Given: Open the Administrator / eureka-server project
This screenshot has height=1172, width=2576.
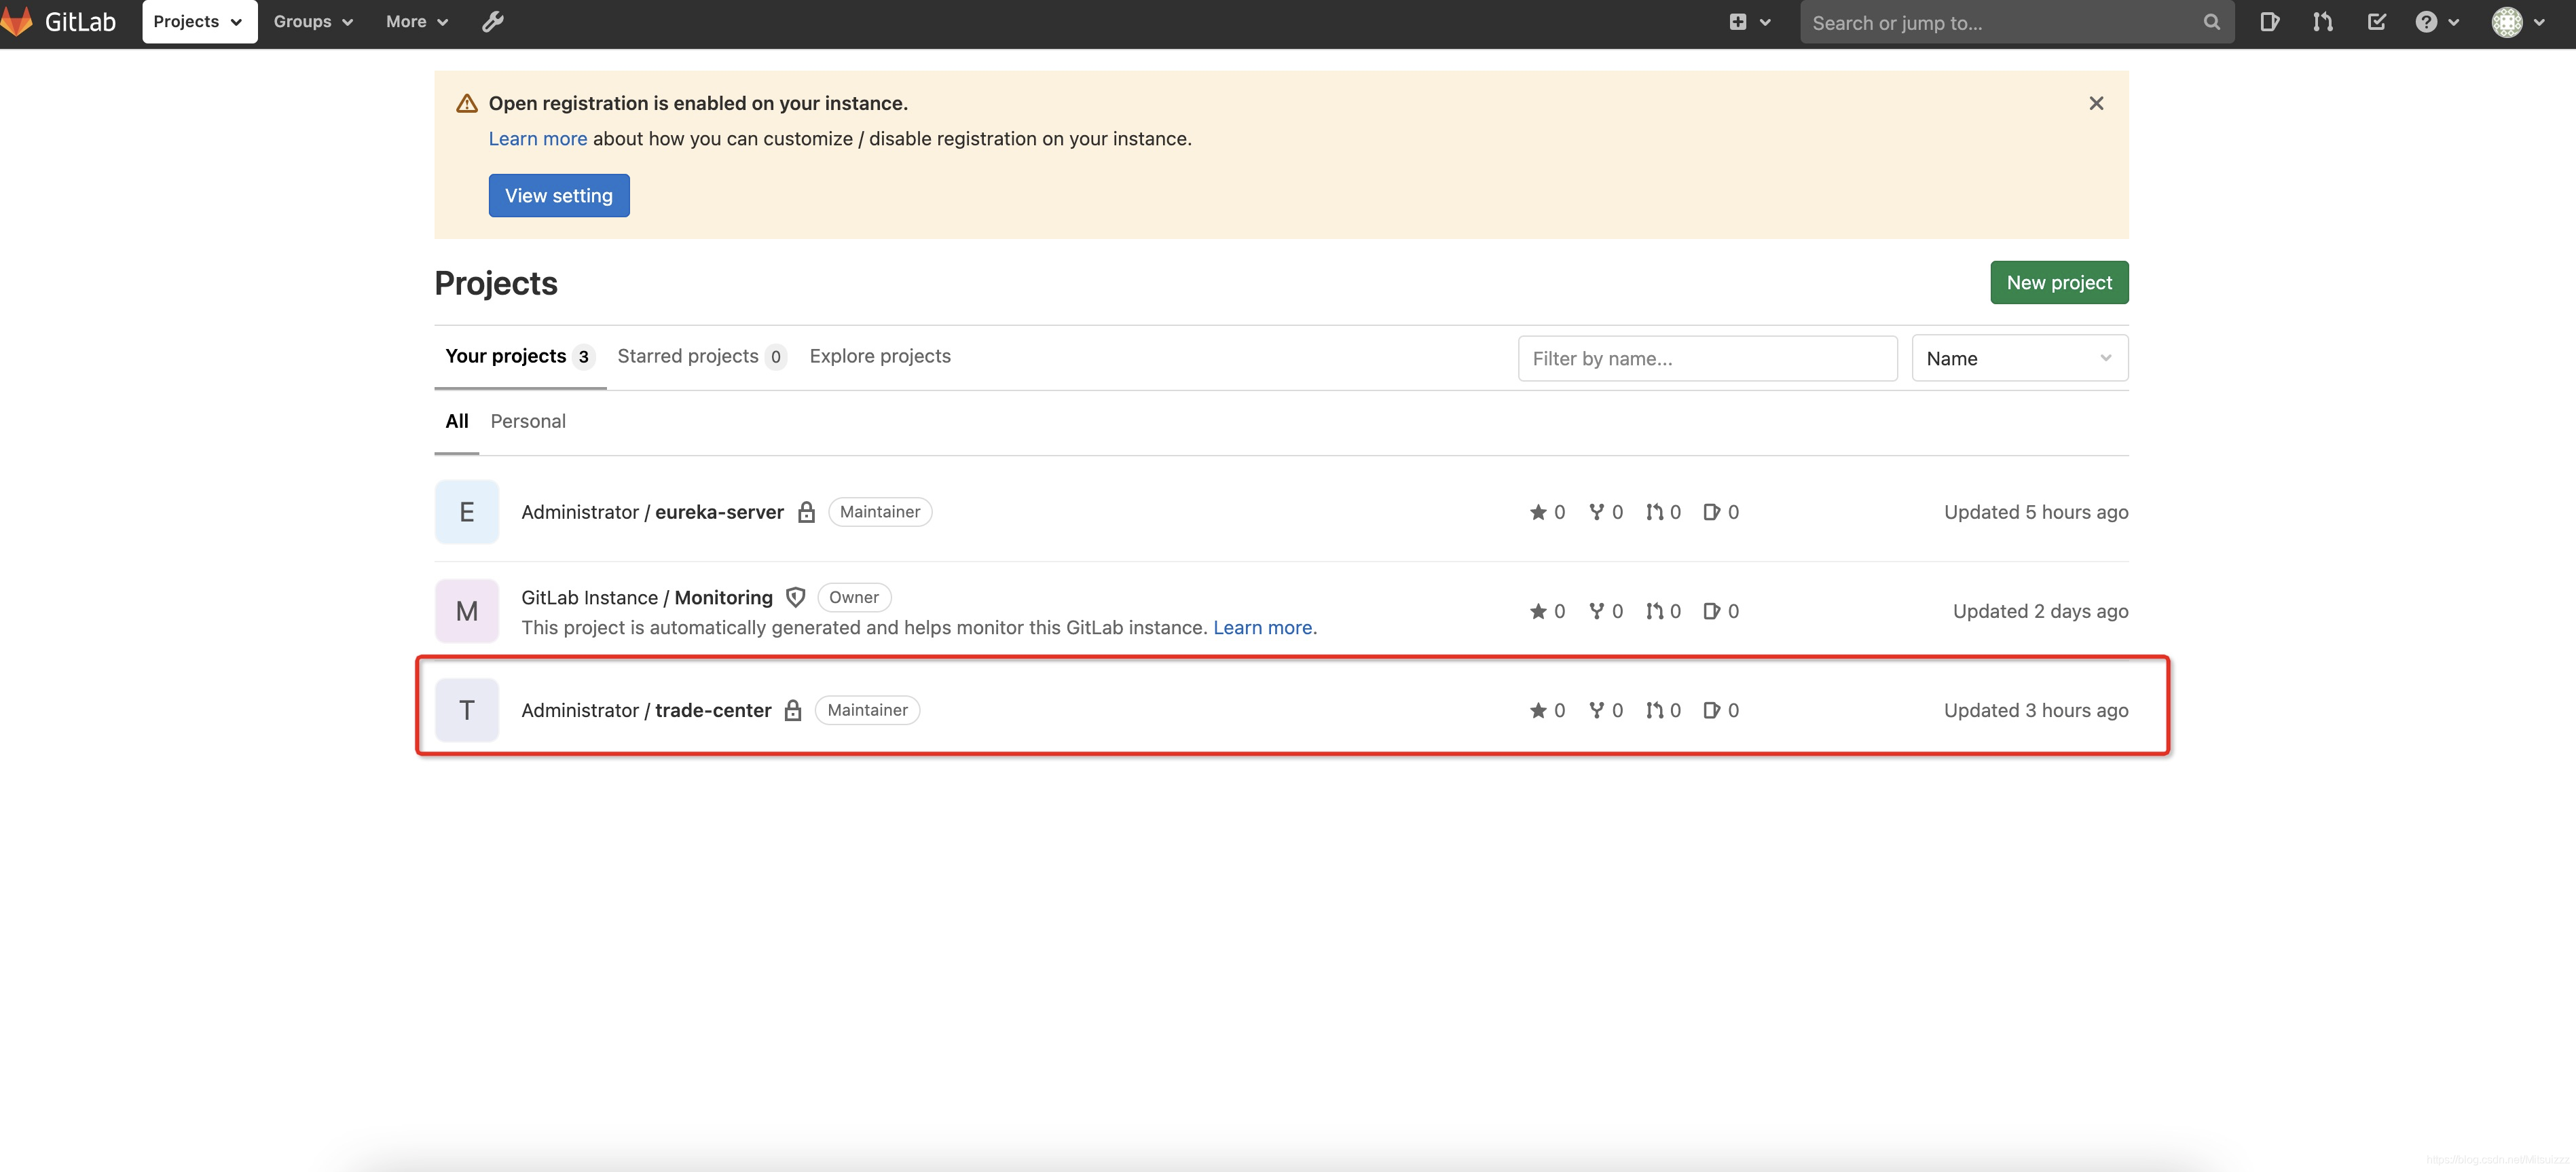Looking at the screenshot, I should click(652, 512).
